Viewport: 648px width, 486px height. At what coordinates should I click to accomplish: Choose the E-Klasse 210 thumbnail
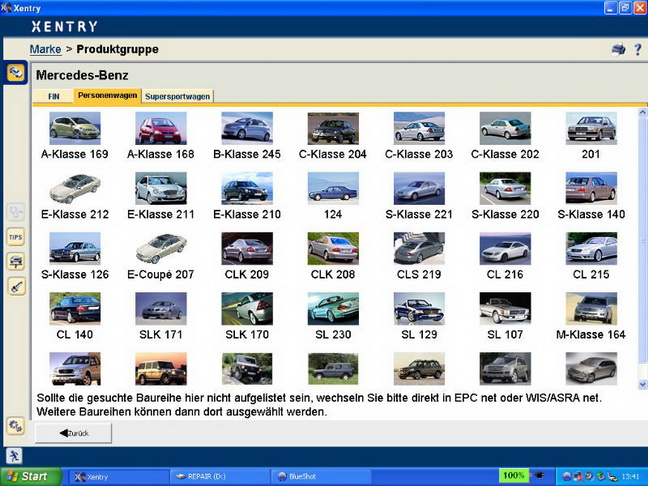click(247, 188)
